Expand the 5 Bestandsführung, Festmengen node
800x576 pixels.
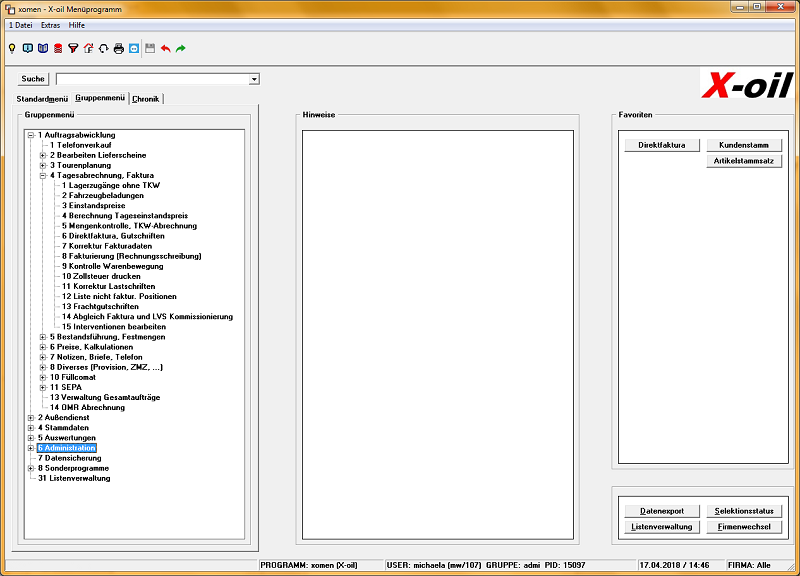click(x=43, y=337)
